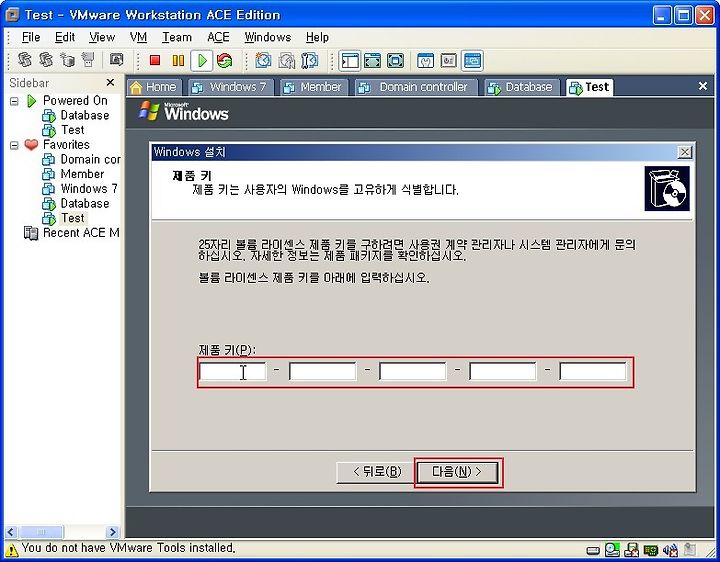720x562 pixels.
Task: Open the Edit menu
Action: coord(65,37)
